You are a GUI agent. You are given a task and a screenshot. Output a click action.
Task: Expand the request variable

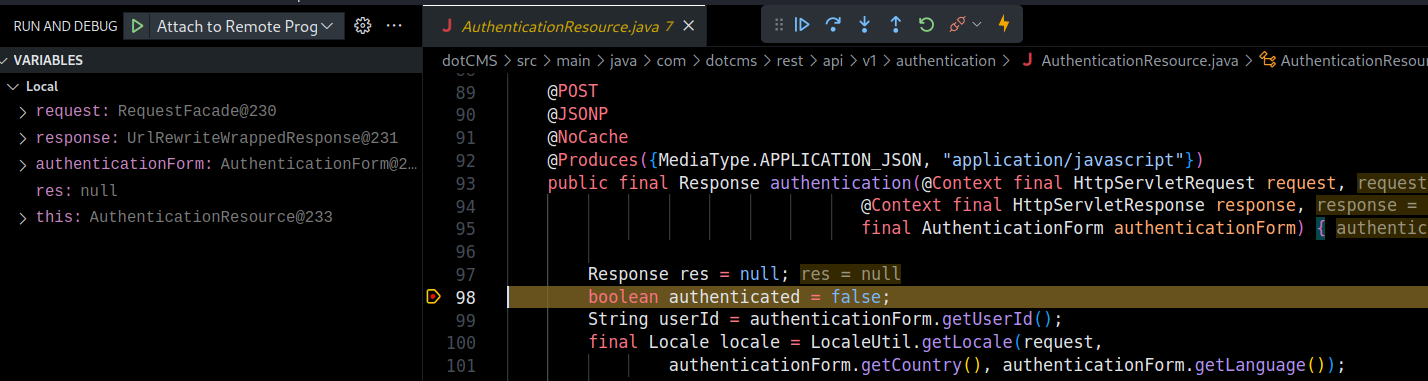[23, 112]
